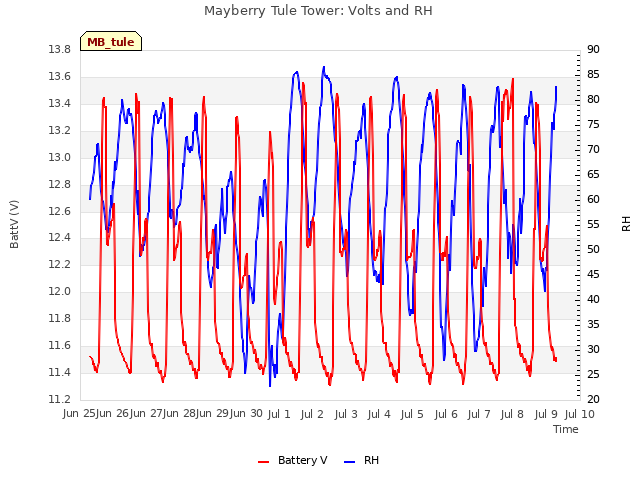Click the Jul 7 x-axis tick label
The width and height of the screenshot is (640, 480).
[479, 414]
